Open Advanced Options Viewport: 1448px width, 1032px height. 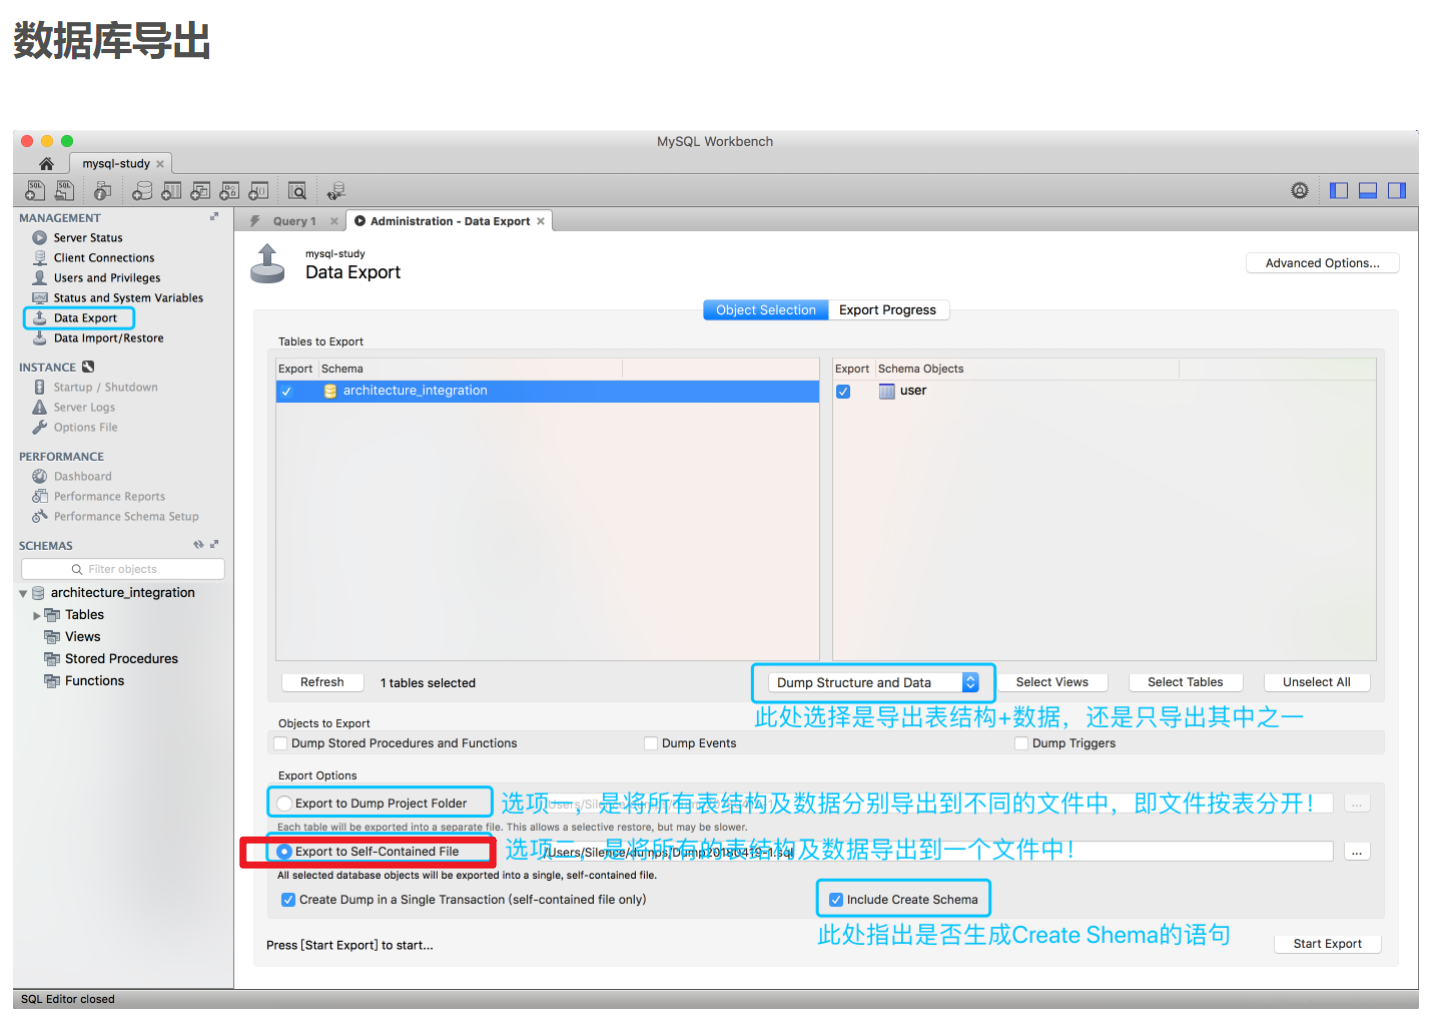pyautogui.click(x=1322, y=263)
